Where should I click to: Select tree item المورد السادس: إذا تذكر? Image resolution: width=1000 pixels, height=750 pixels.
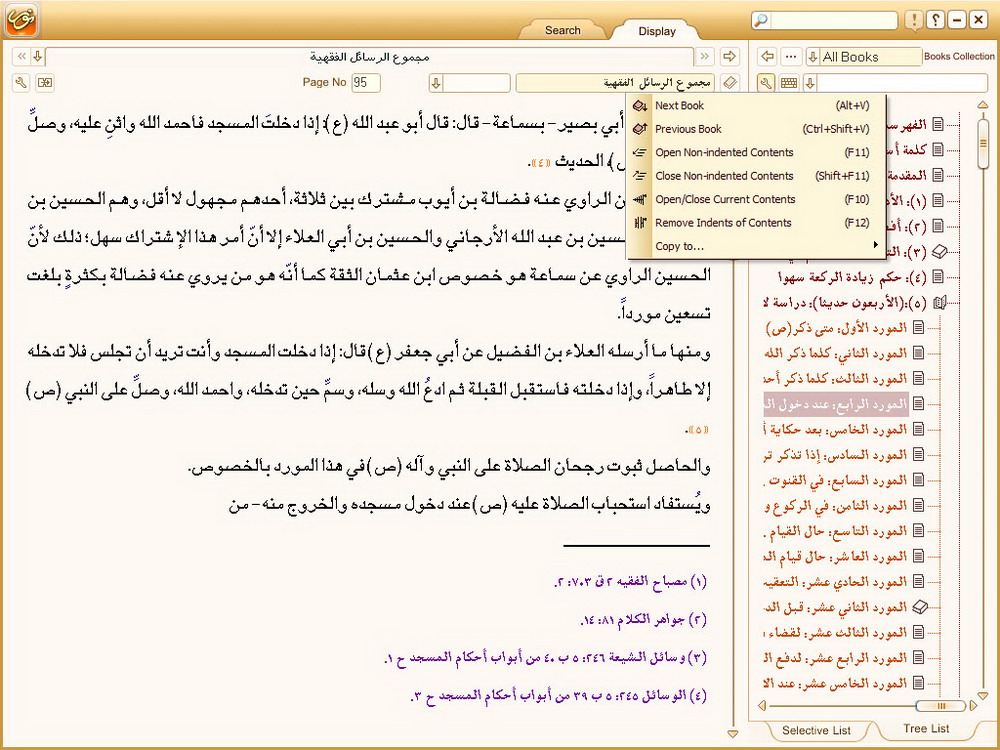(x=835, y=455)
